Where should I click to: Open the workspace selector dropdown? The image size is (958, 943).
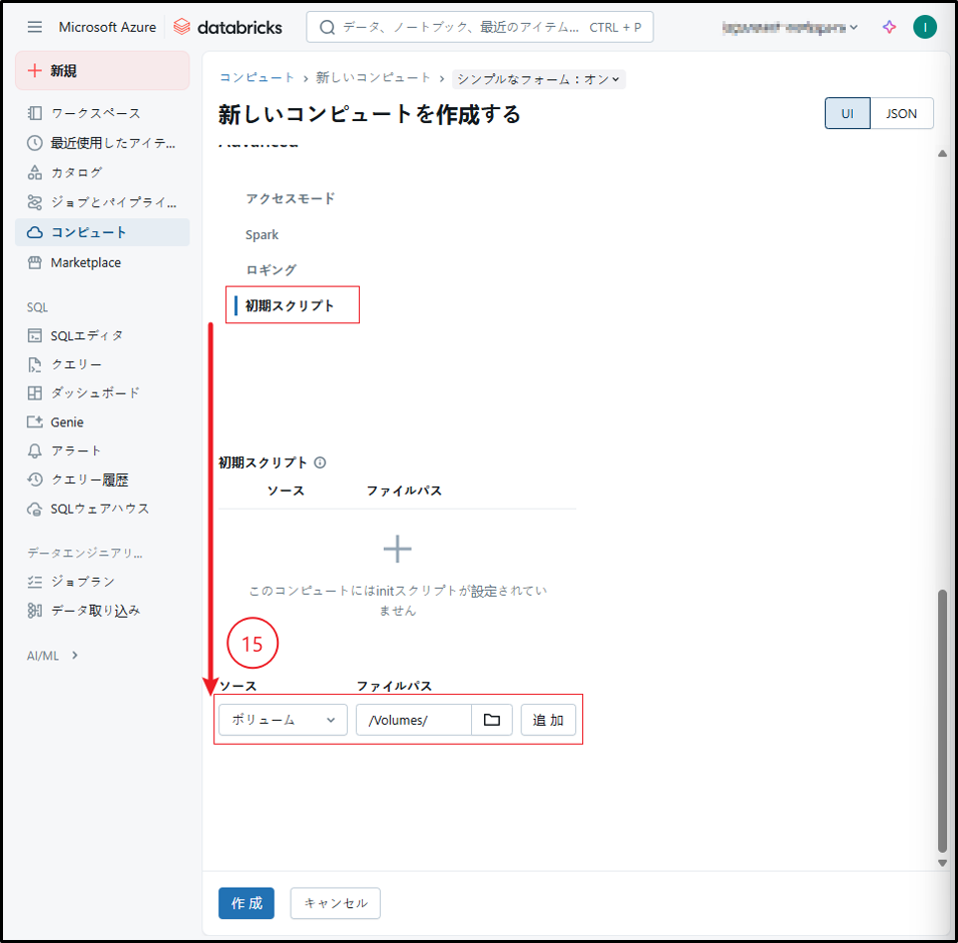click(x=789, y=27)
